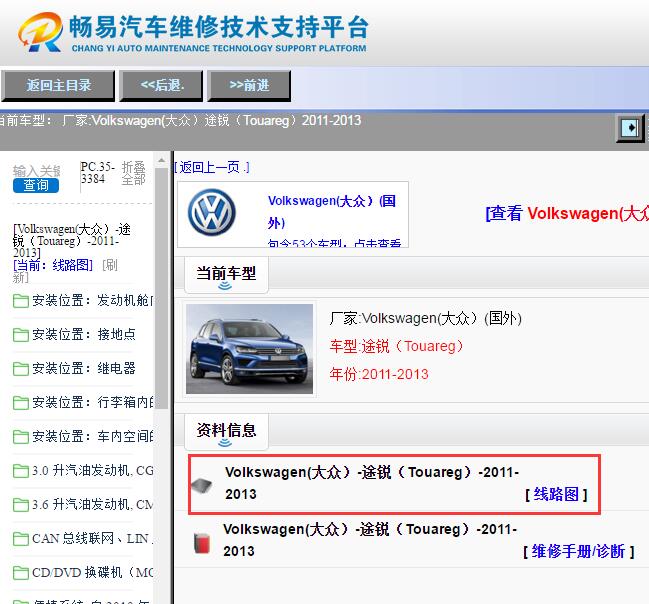
Task: Open the 返回上一页 link
Action: (x=212, y=167)
